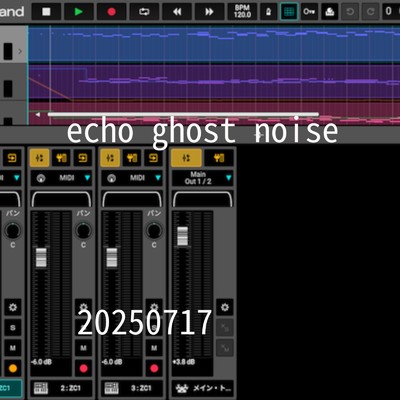Arm channel 2:ZC1 for recording
This screenshot has height=400, width=400.
click(83, 368)
